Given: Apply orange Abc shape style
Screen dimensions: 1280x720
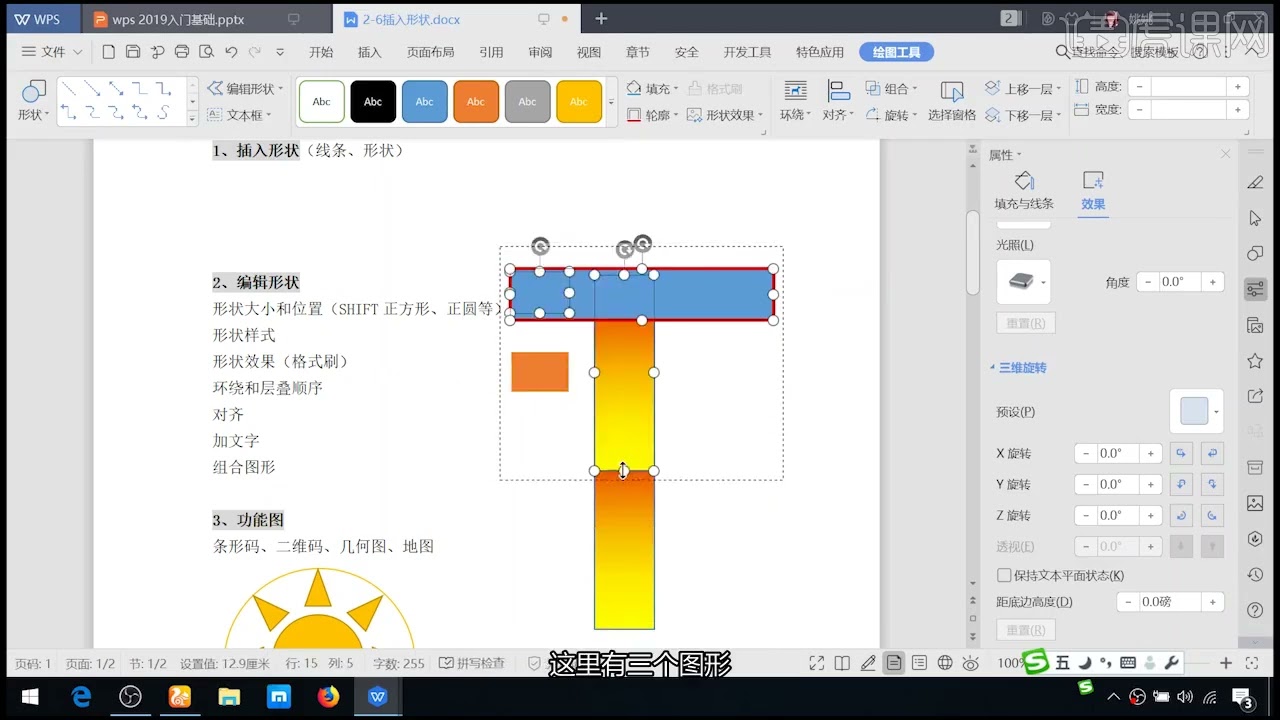Looking at the screenshot, I should (x=476, y=101).
